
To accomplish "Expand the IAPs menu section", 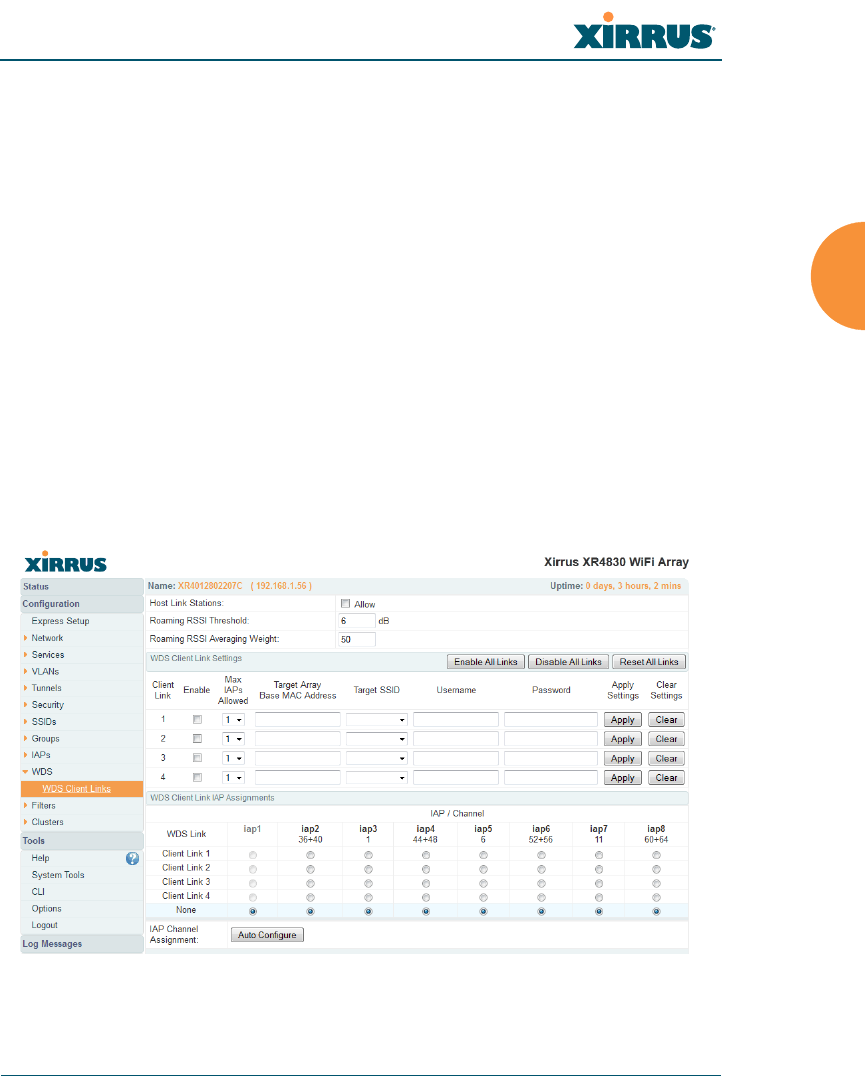I will tap(40, 755).
